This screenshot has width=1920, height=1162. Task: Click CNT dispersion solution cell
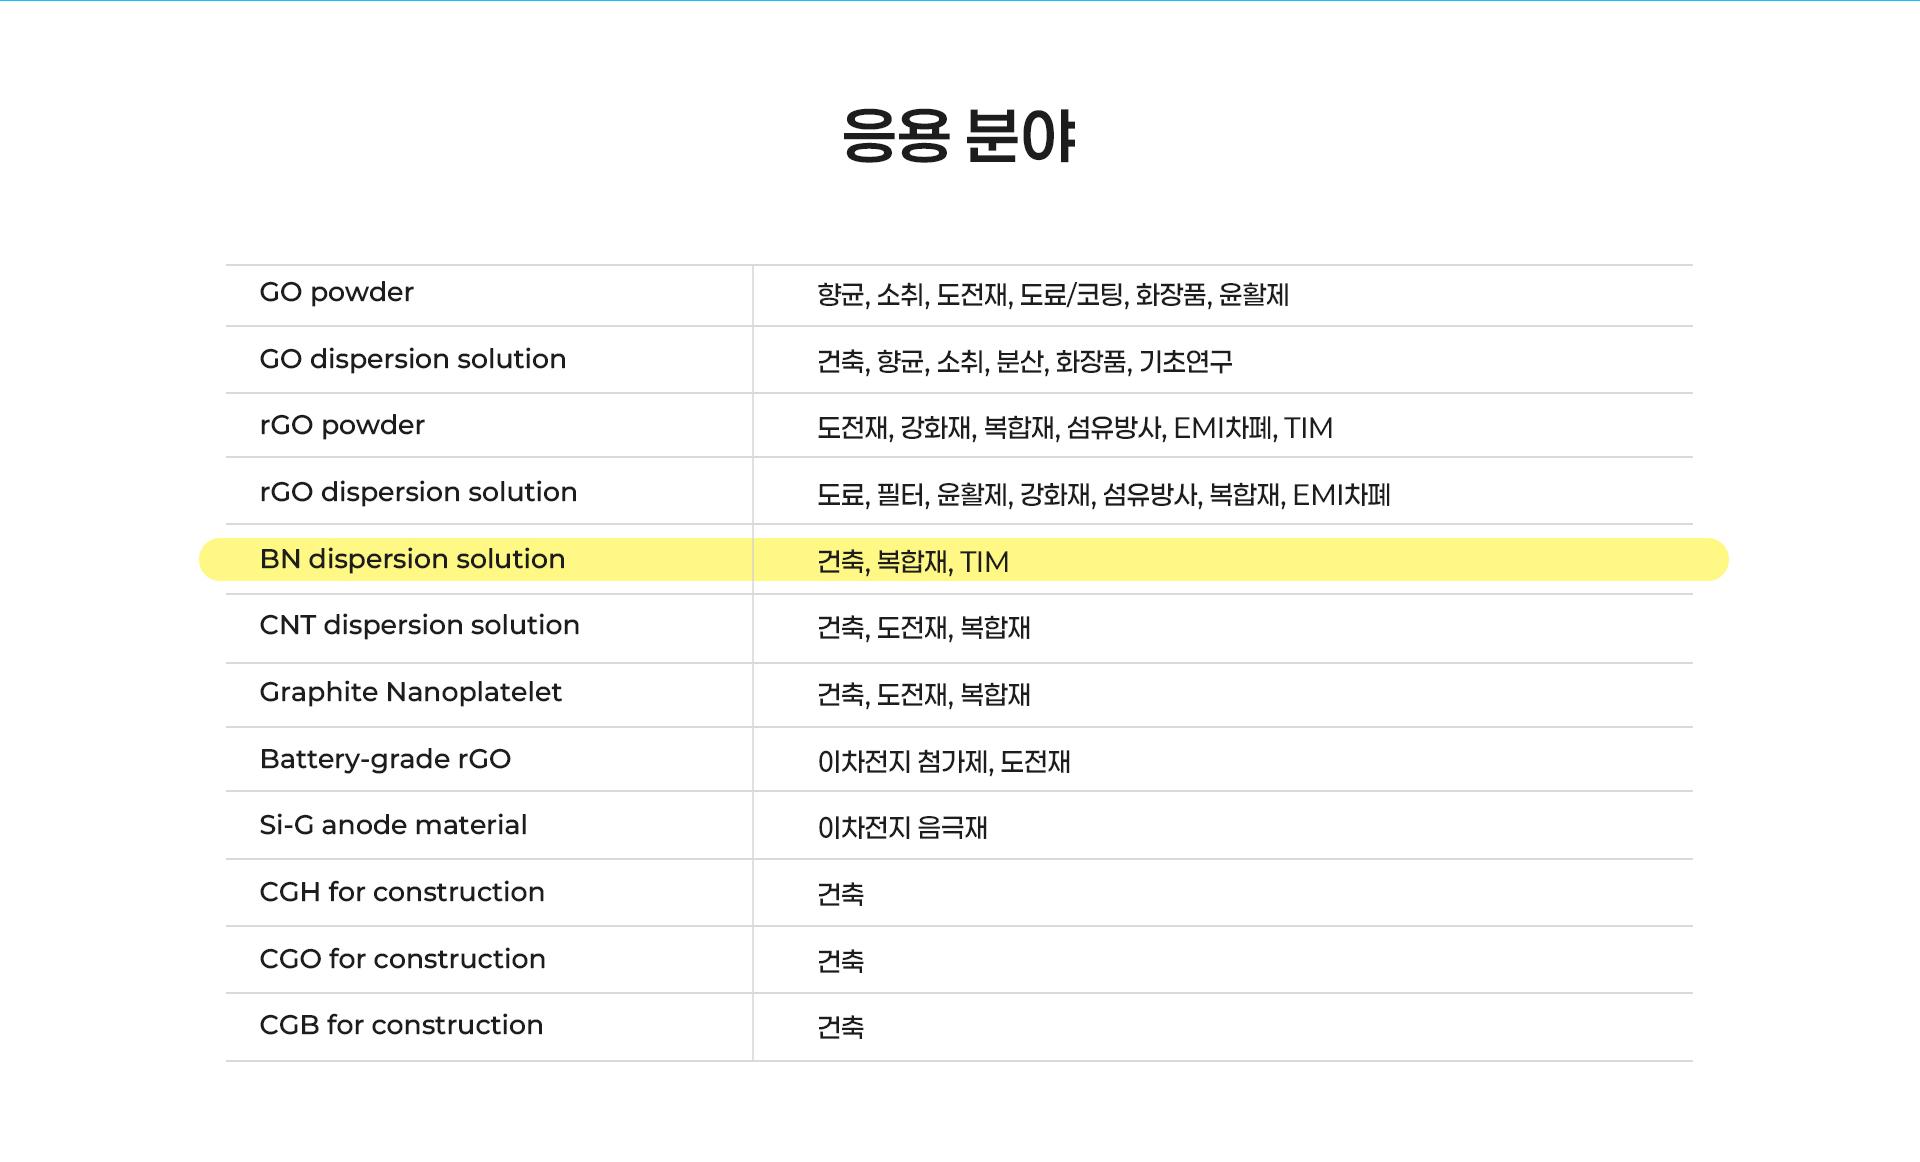coord(419,625)
